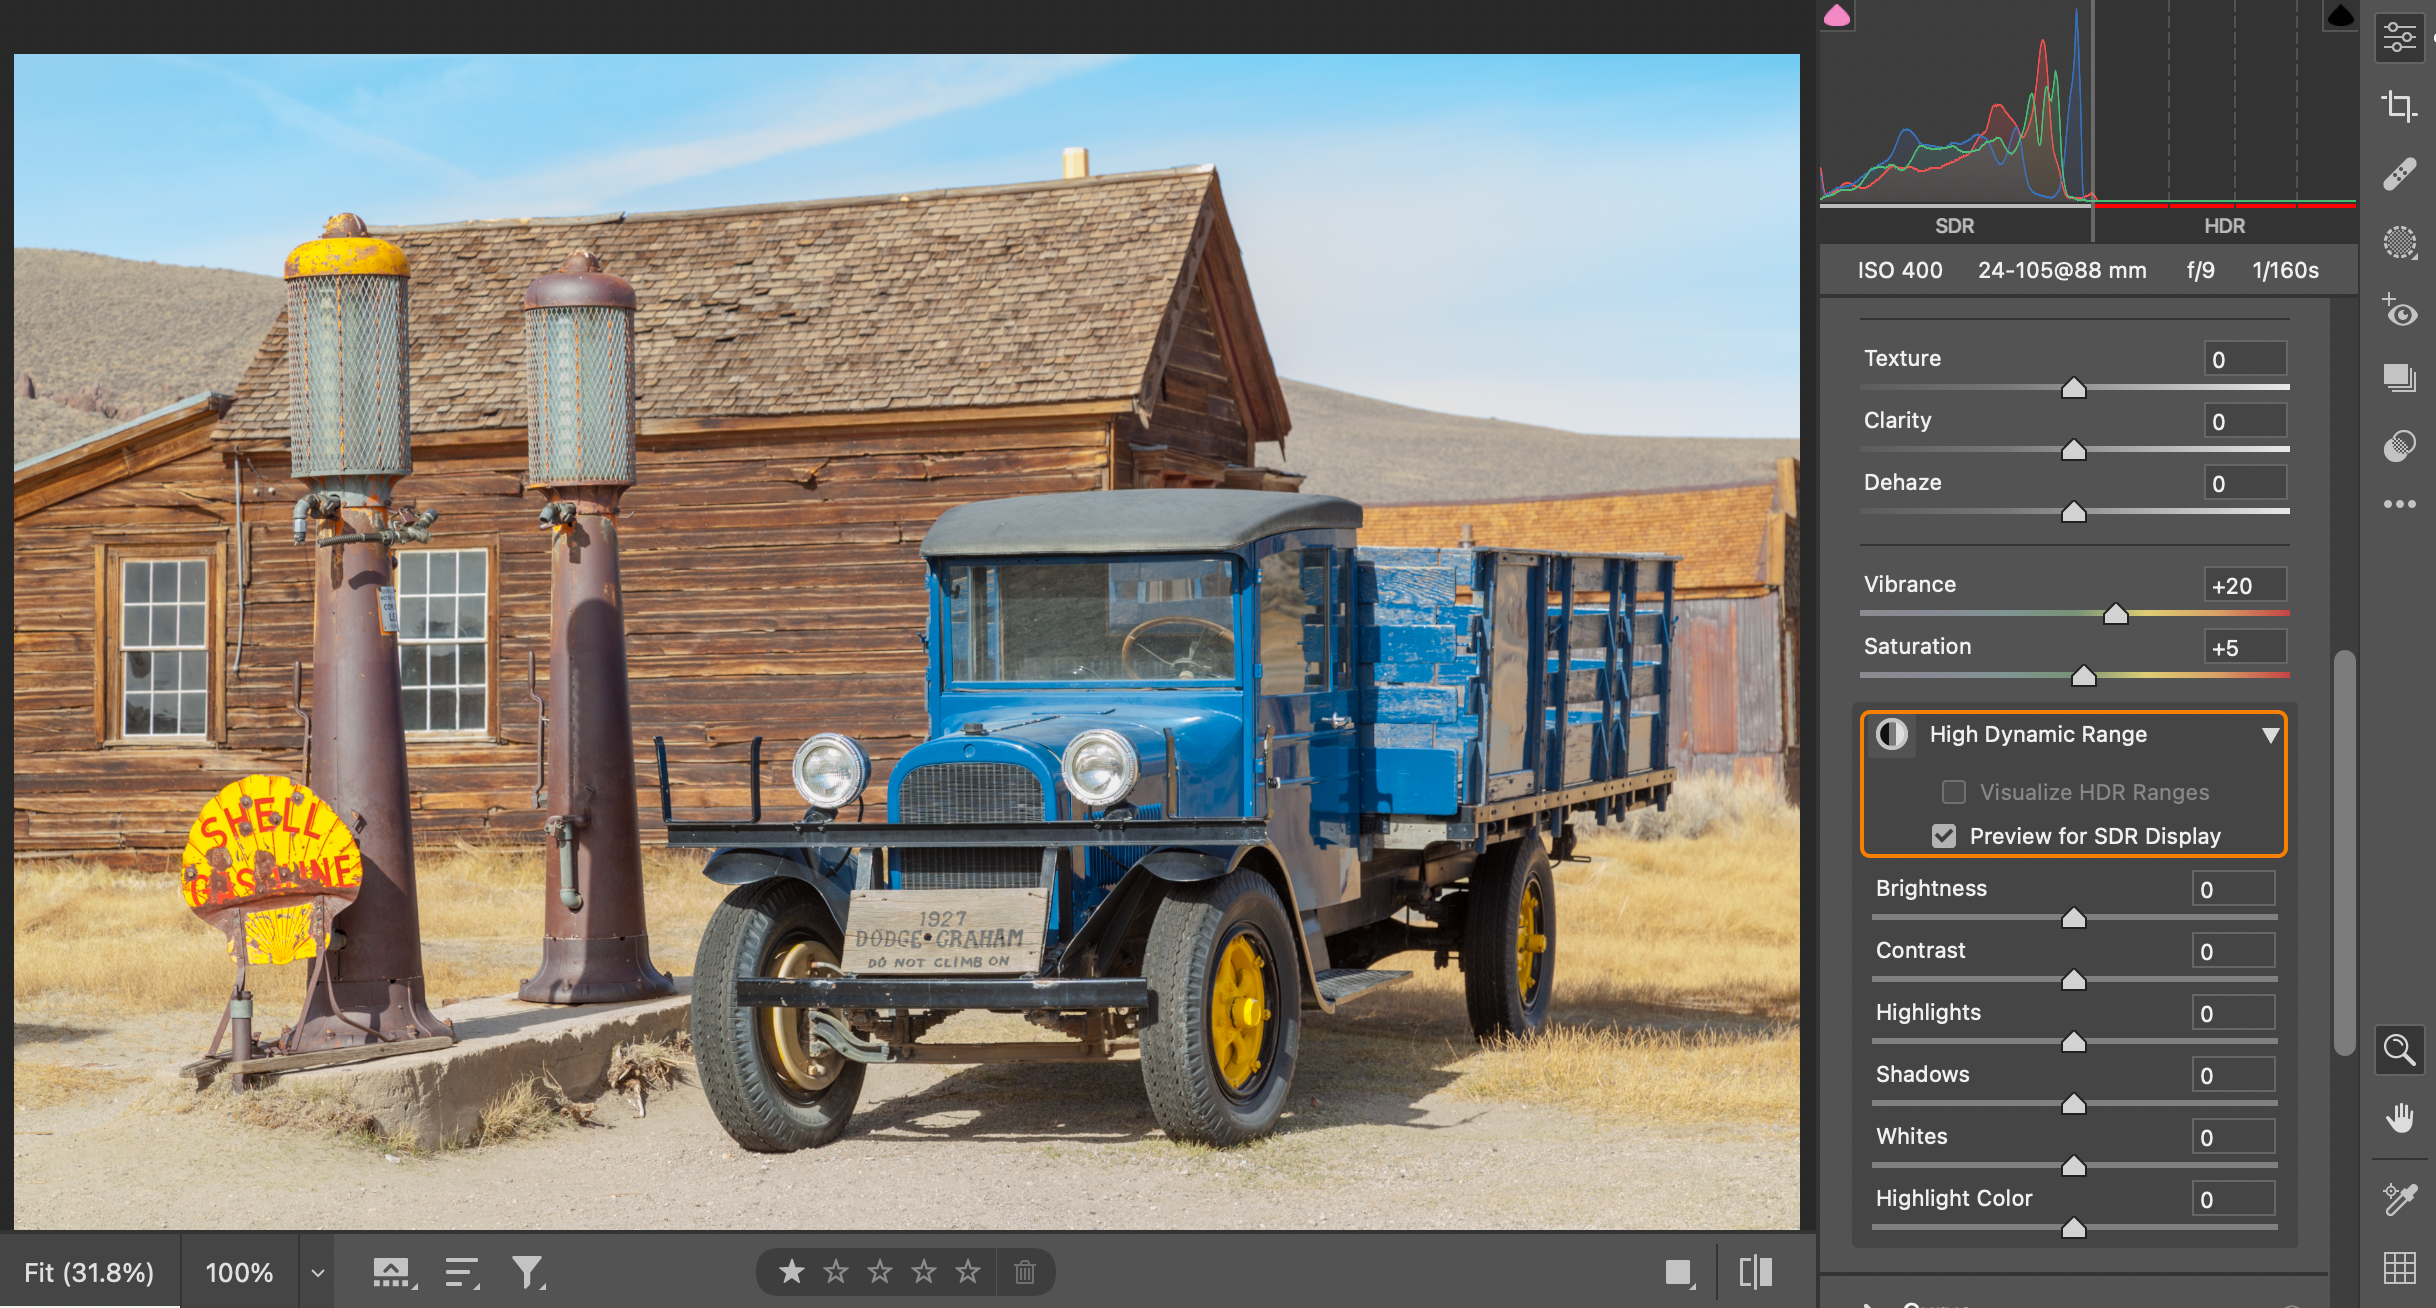Click the Vibrance slider handle

click(2115, 614)
